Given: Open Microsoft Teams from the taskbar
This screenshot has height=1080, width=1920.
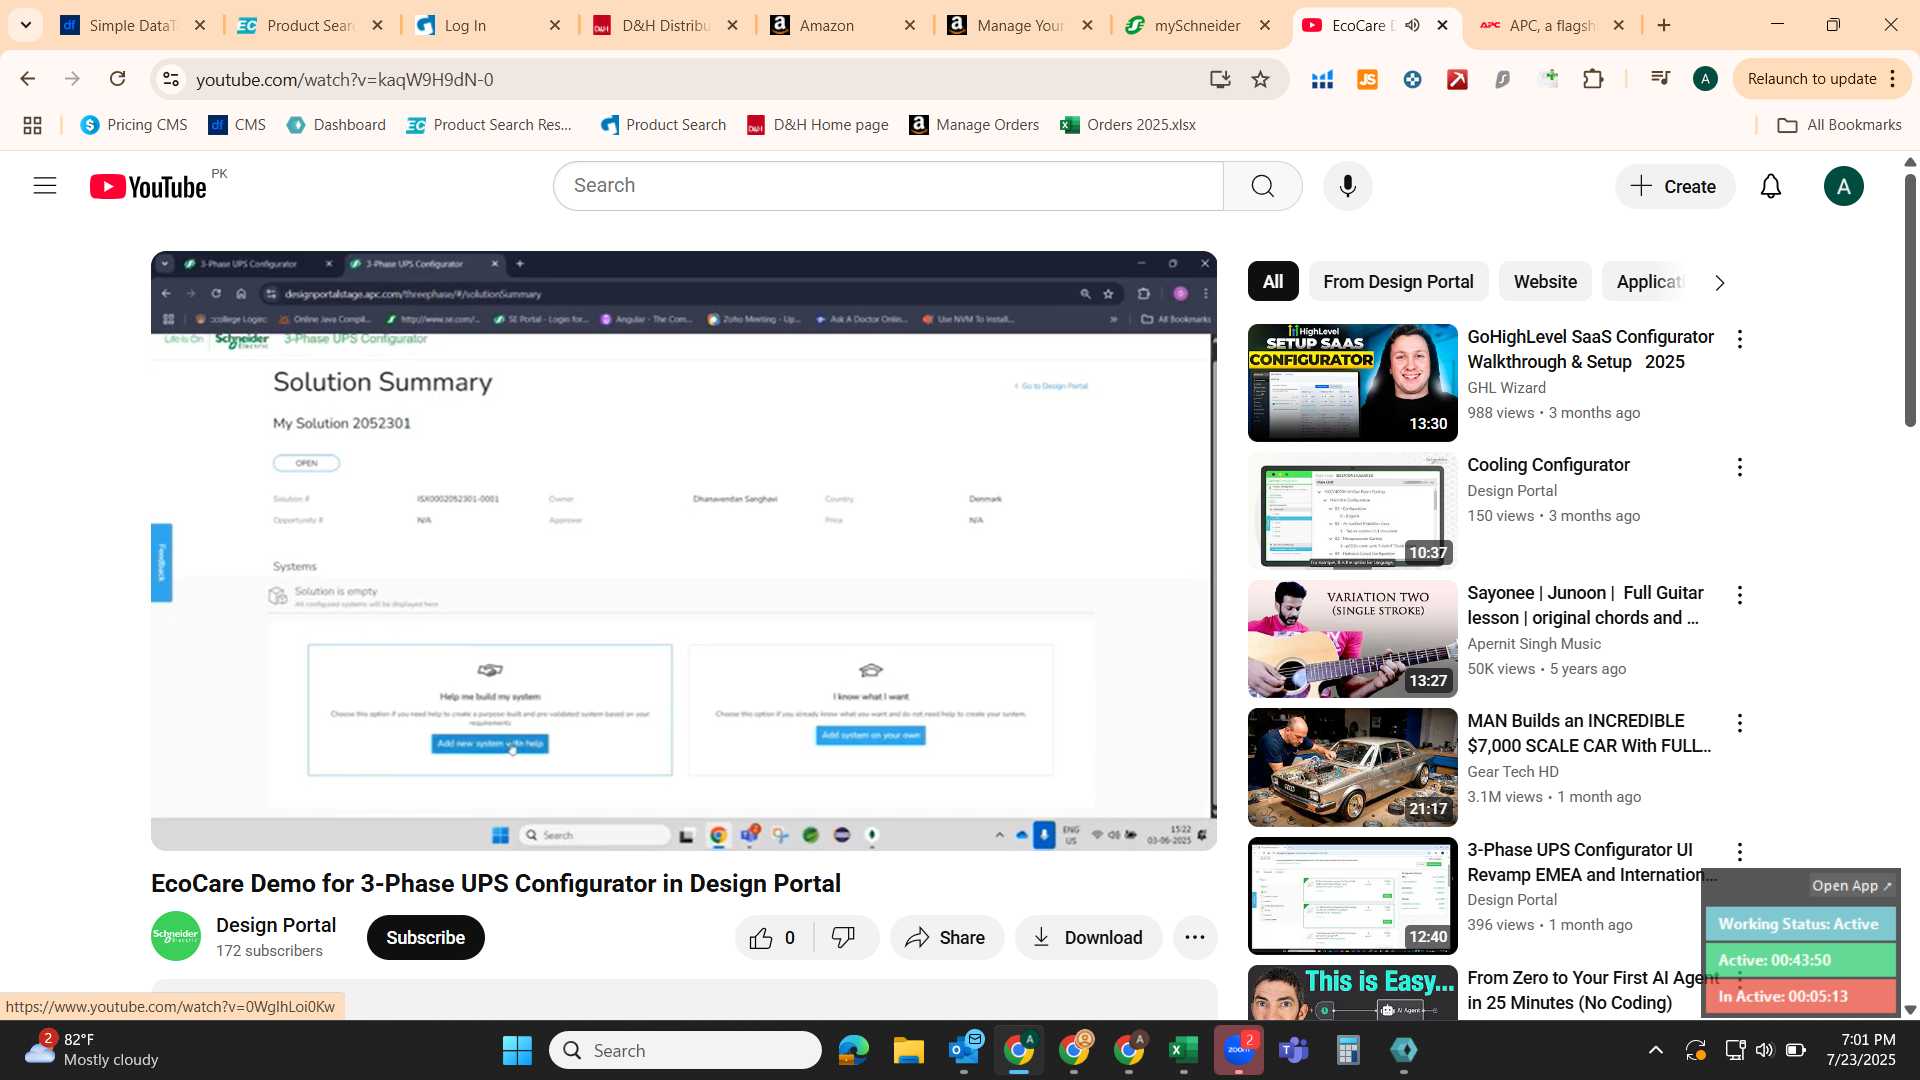Looking at the screenshot, I should click(x=1293, y=1050).
